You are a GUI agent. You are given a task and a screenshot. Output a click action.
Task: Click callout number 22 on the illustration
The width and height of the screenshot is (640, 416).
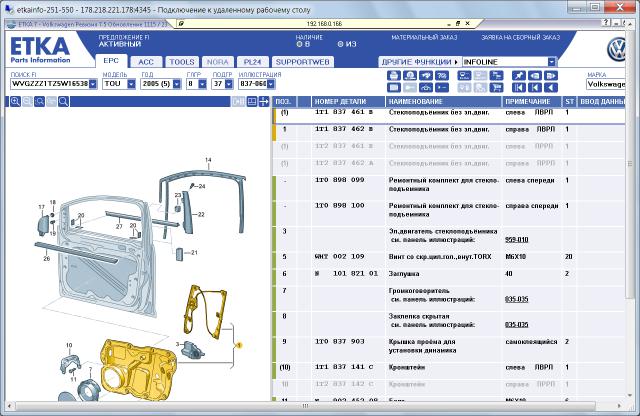click(x=201, y=214)
